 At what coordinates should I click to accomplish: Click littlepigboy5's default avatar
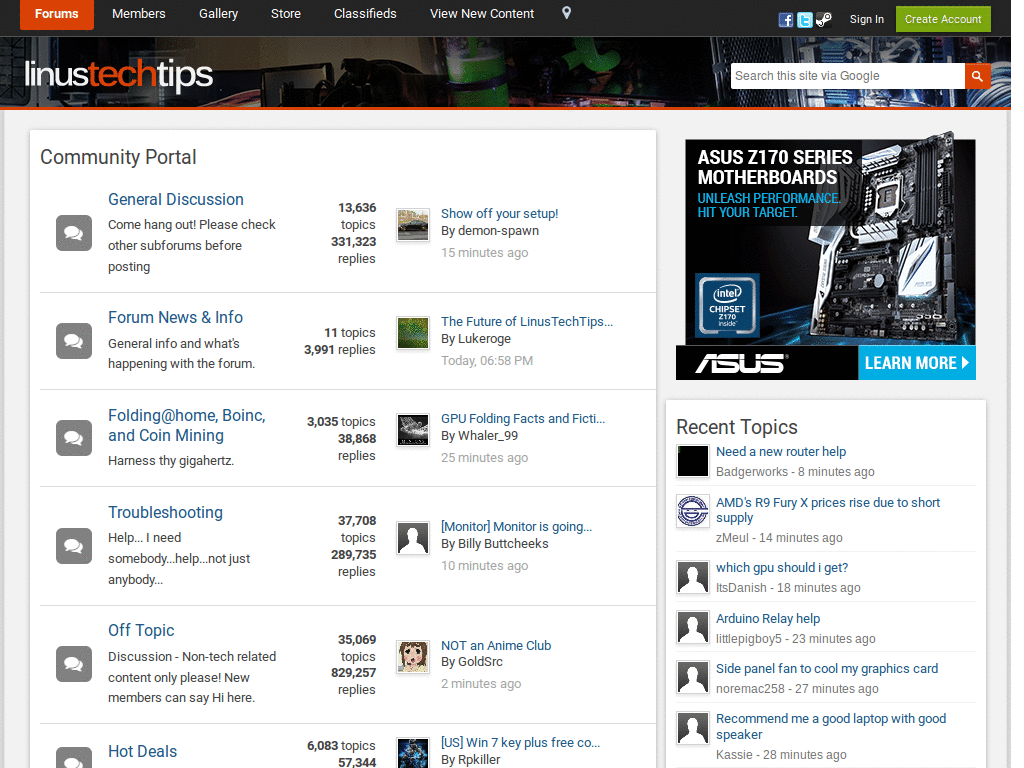click(x=692, y=628)
